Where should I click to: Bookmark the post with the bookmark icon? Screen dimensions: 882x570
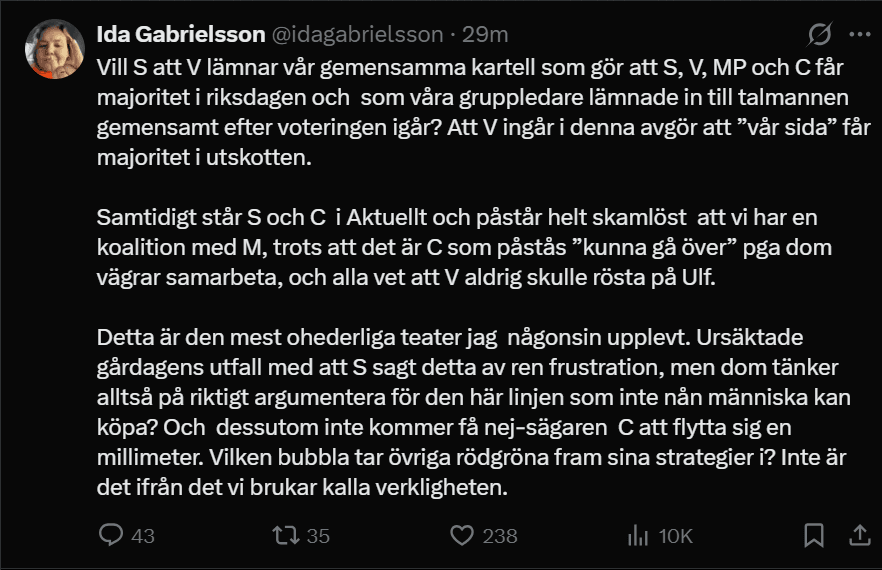tap(813, 535)
